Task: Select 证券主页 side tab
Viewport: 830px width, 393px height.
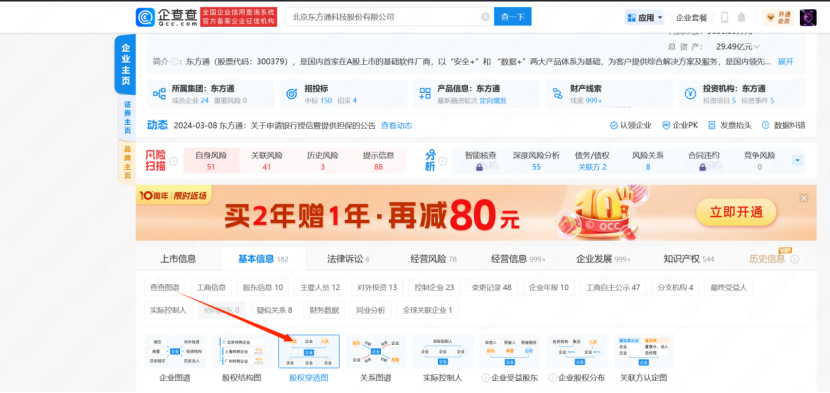Action: (127, 118)
